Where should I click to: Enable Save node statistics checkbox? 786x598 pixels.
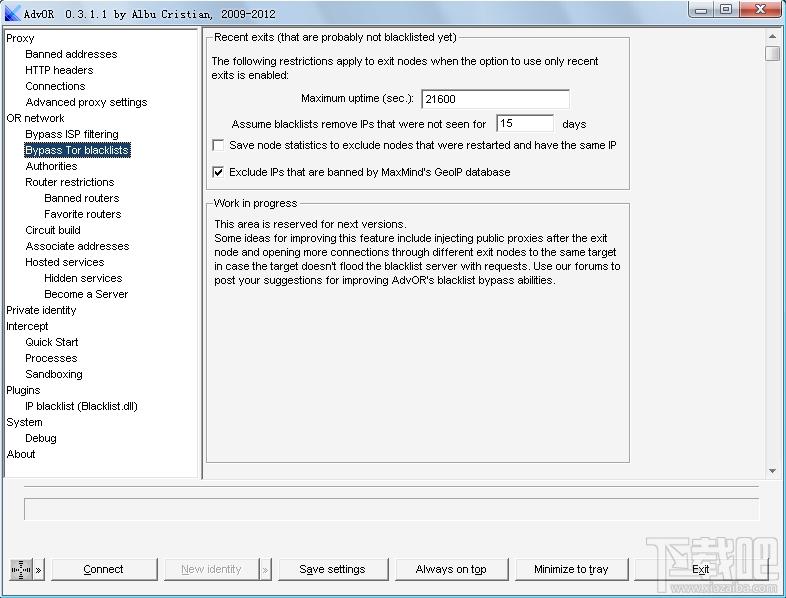[x=218, y=145]
